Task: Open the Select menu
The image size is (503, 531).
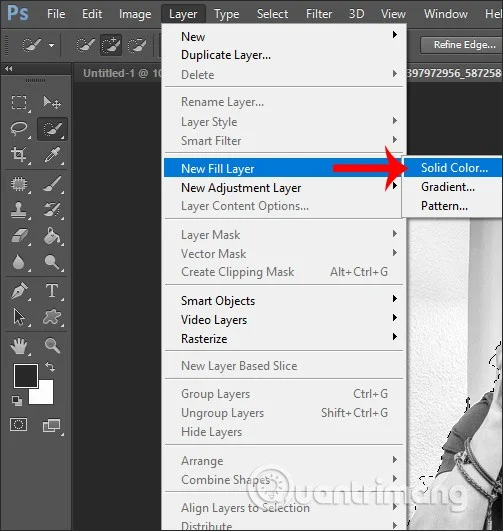Action: (272, 14)
